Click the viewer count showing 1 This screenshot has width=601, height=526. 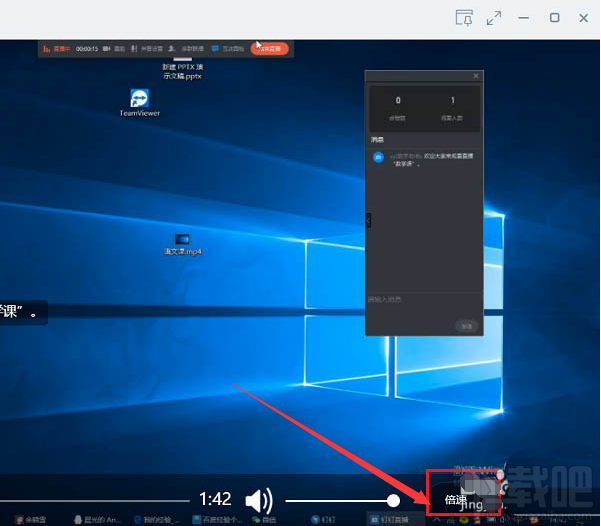[x=453, y=100]
